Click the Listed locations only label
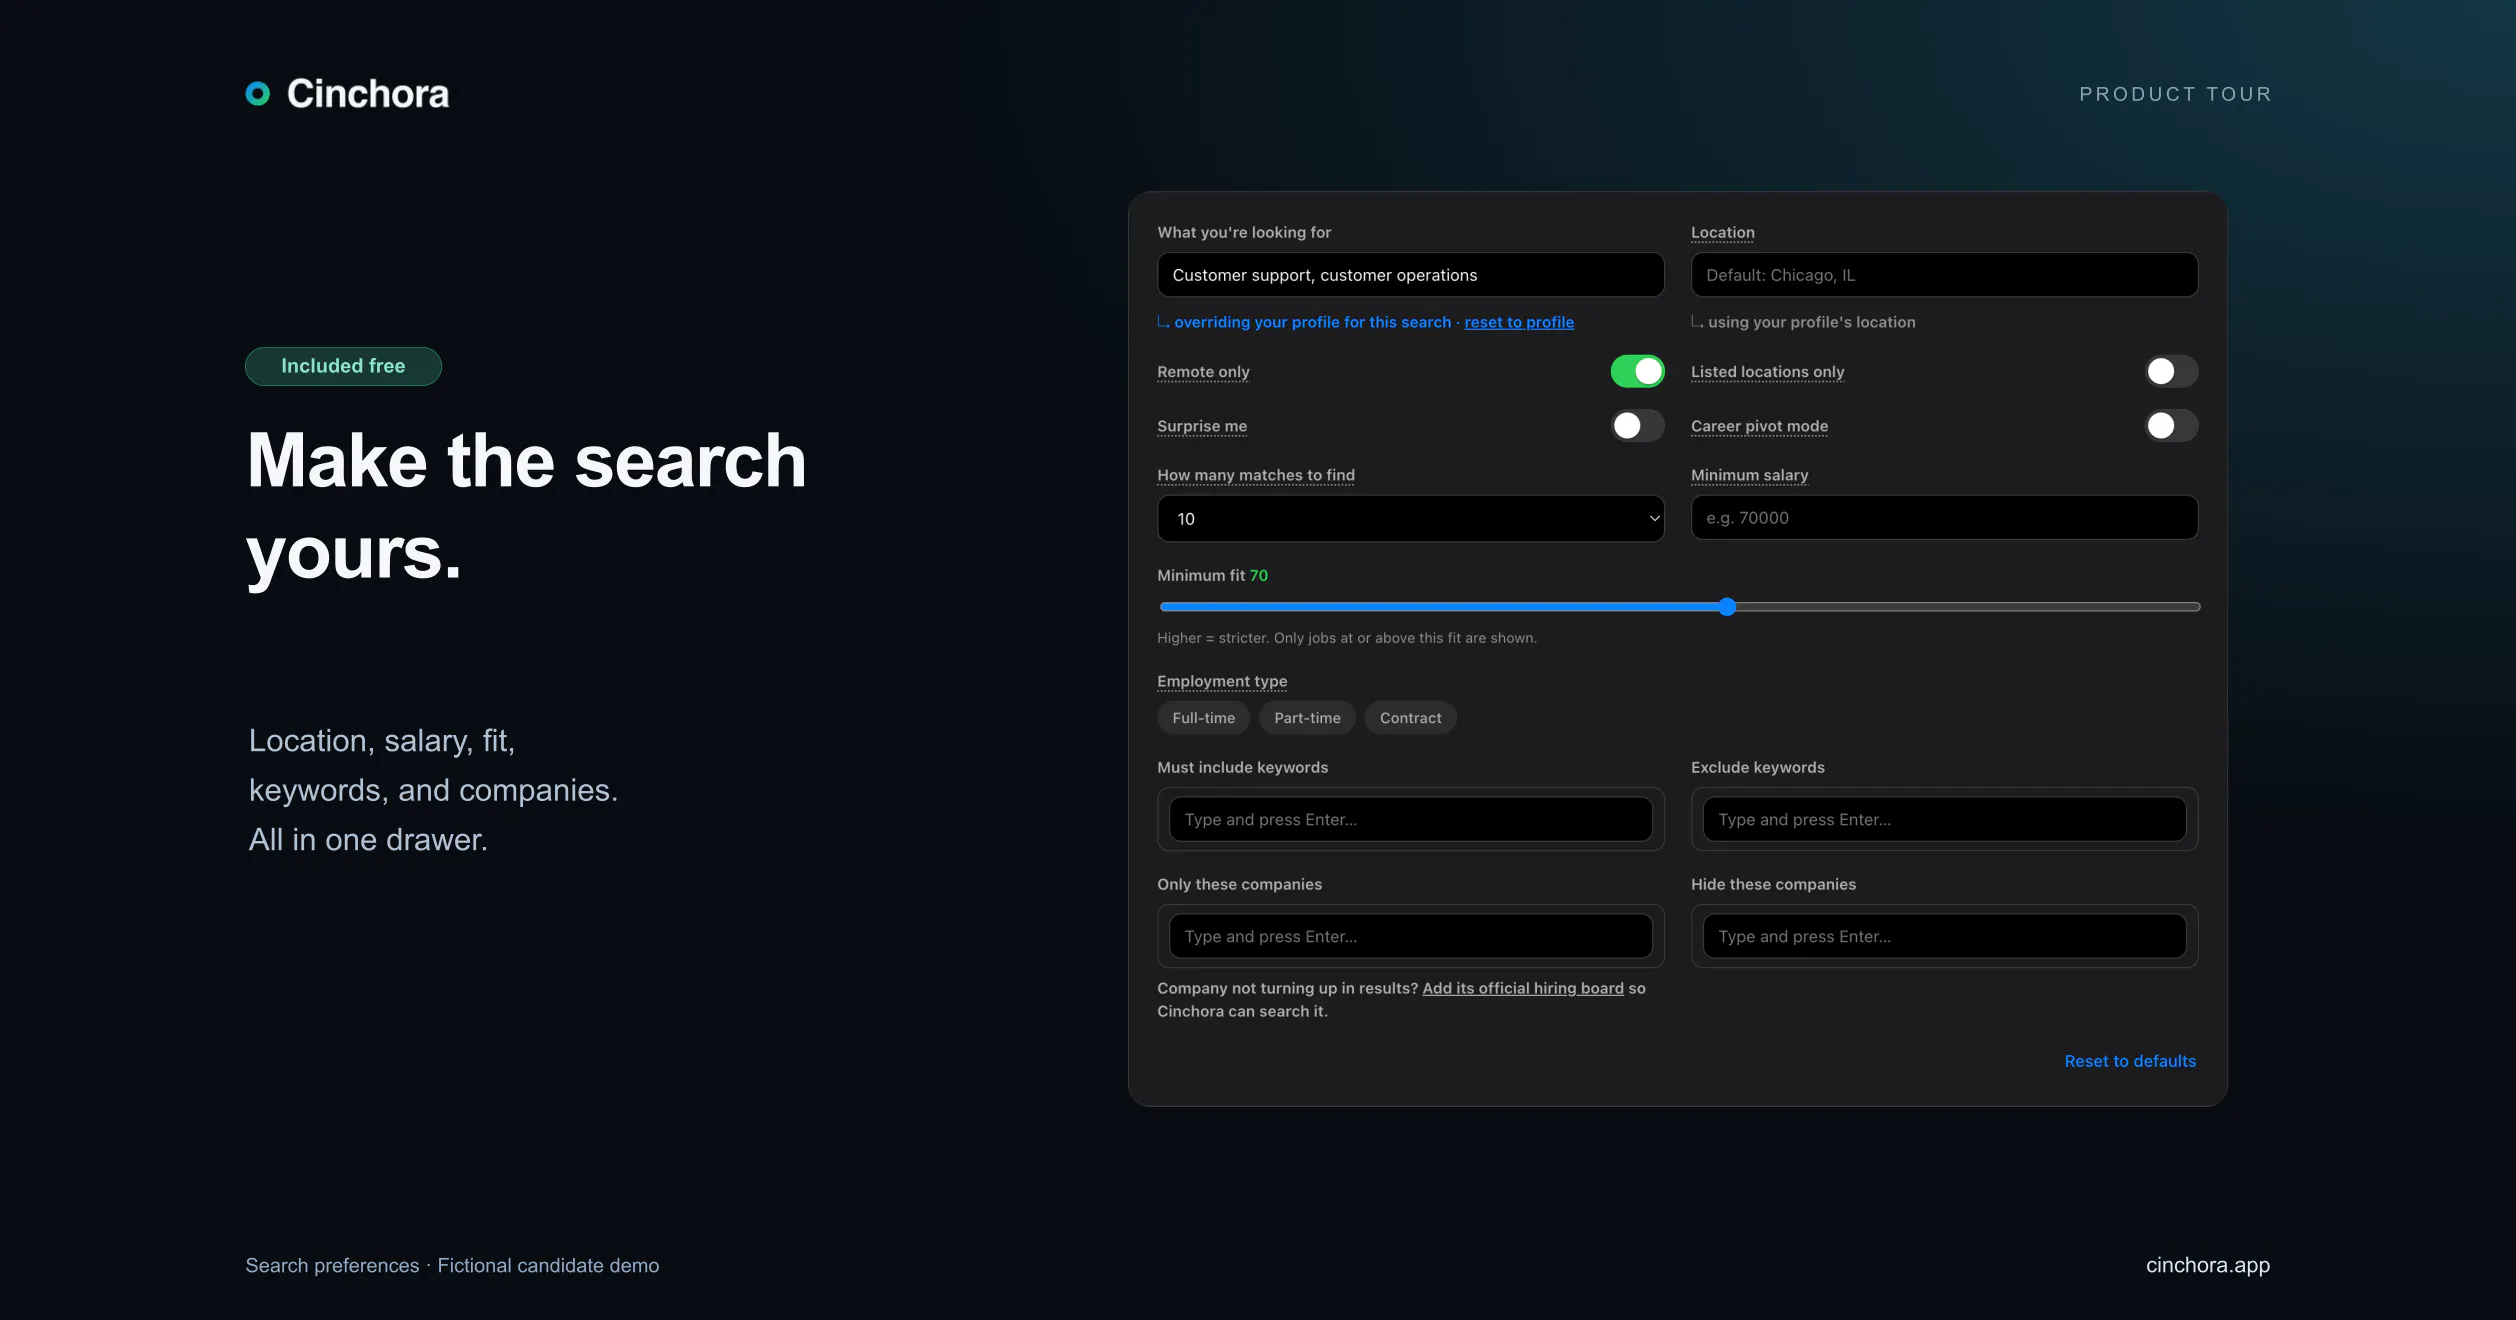The image size is (2516, 1320). (1767, 372)
